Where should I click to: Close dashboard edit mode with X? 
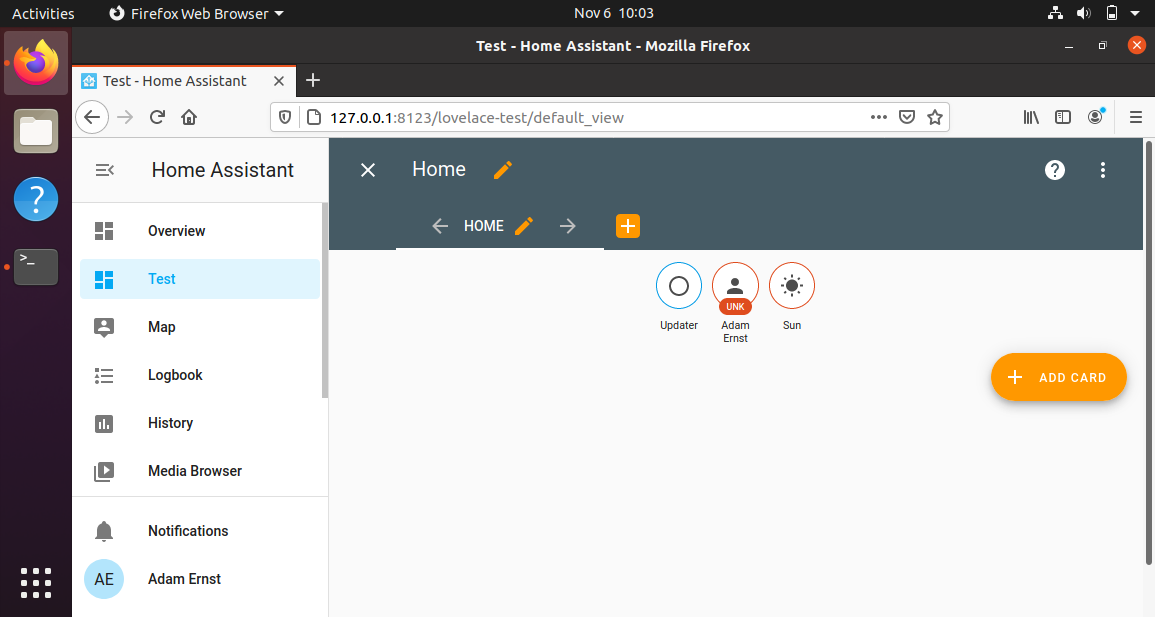tap(368, 170)
